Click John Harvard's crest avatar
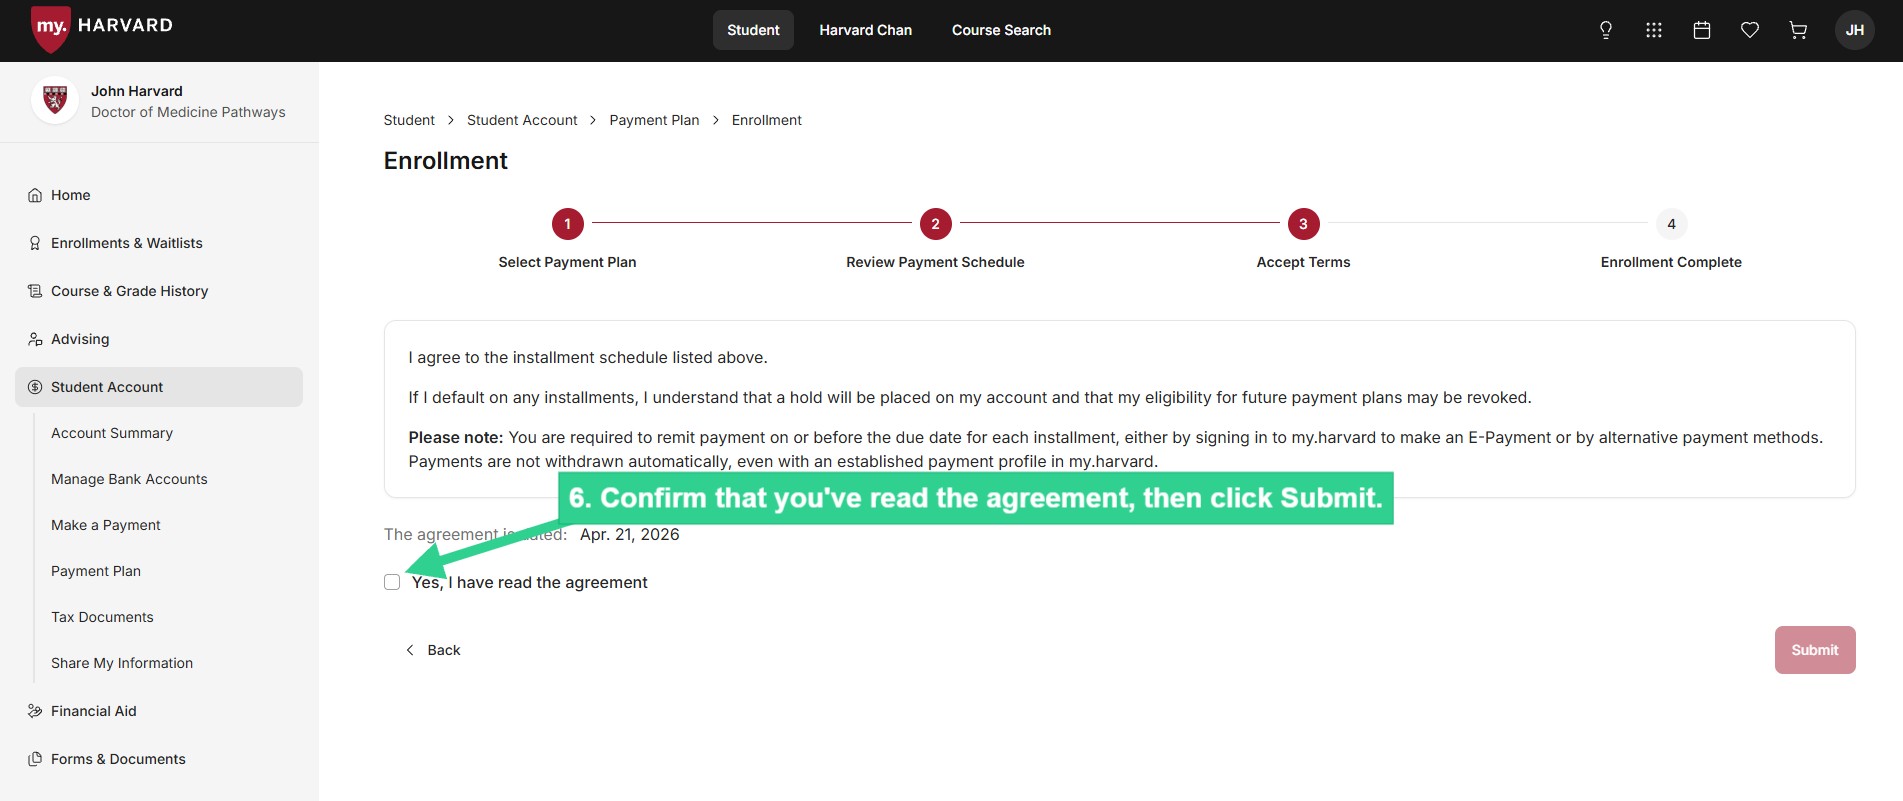This screenshot has height=801, width=1903. 55,101
